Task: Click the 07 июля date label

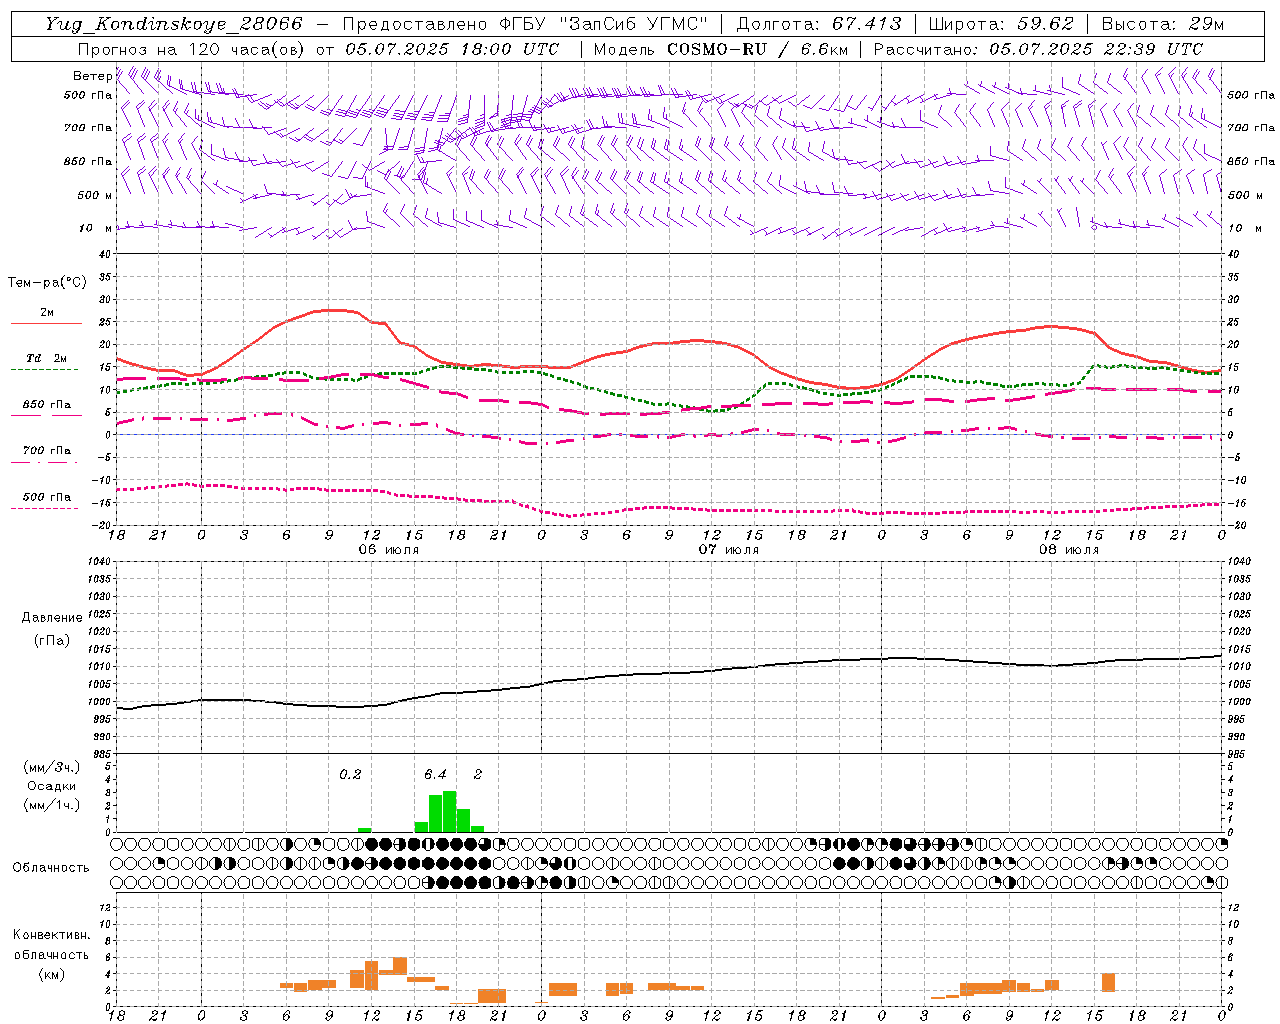Action: [729, 550]
